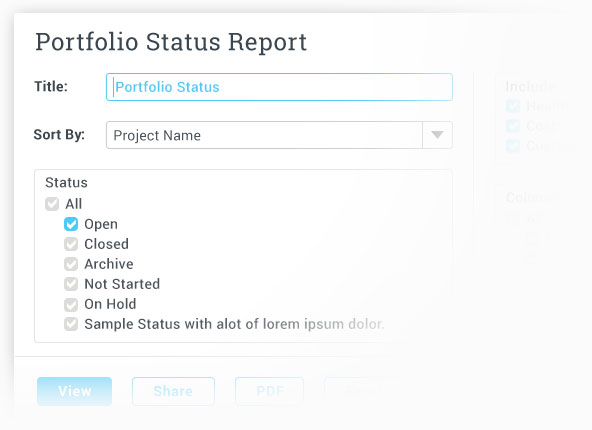Open the Sort By dropdown arrow
The image size is (592, 430).
pos(437,135)
